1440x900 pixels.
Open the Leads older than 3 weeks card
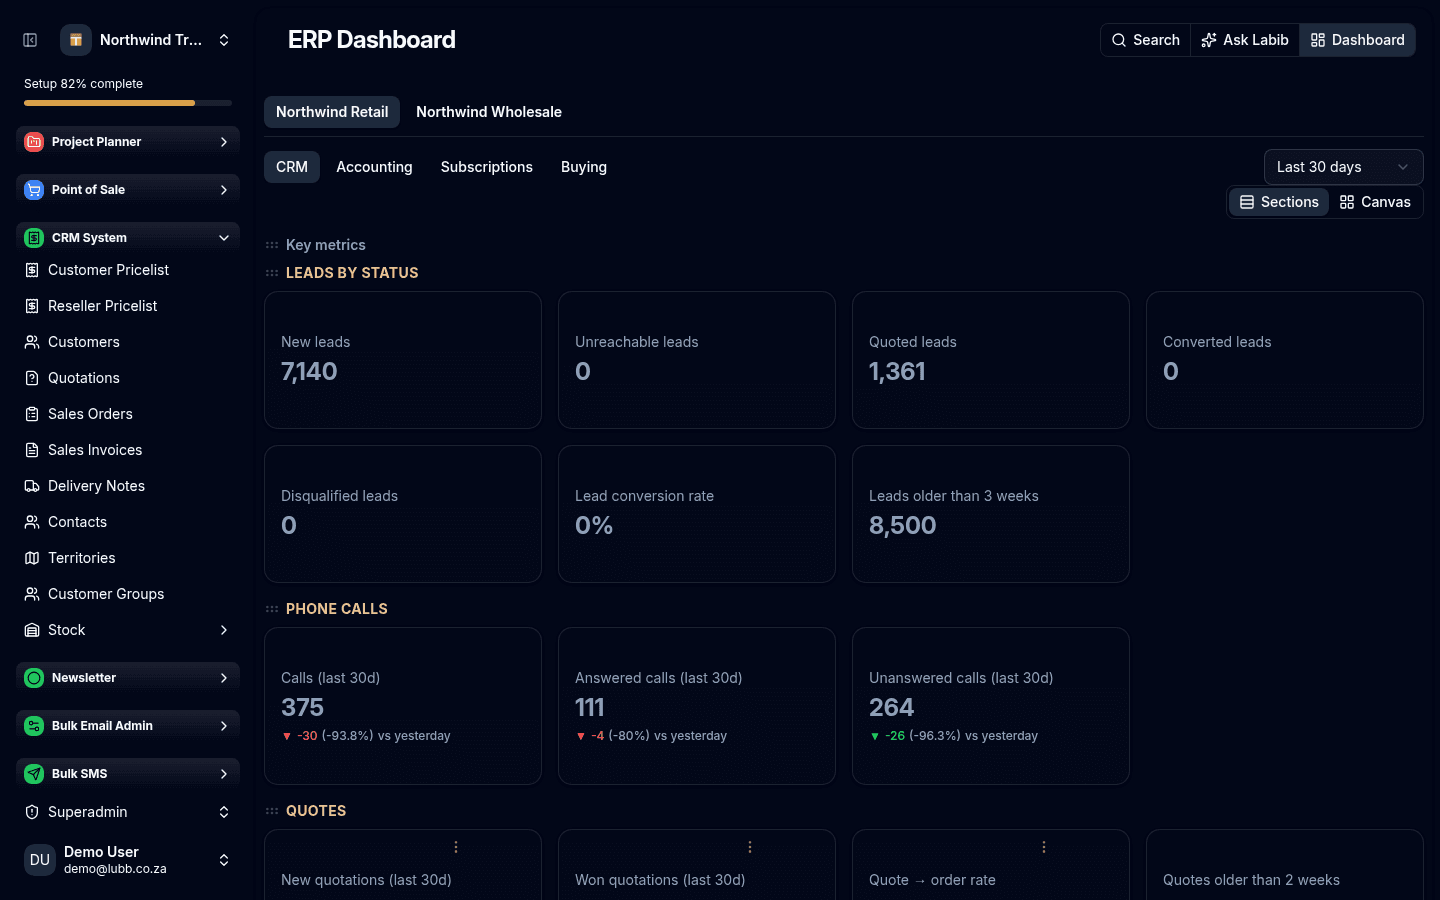[991, 514]
